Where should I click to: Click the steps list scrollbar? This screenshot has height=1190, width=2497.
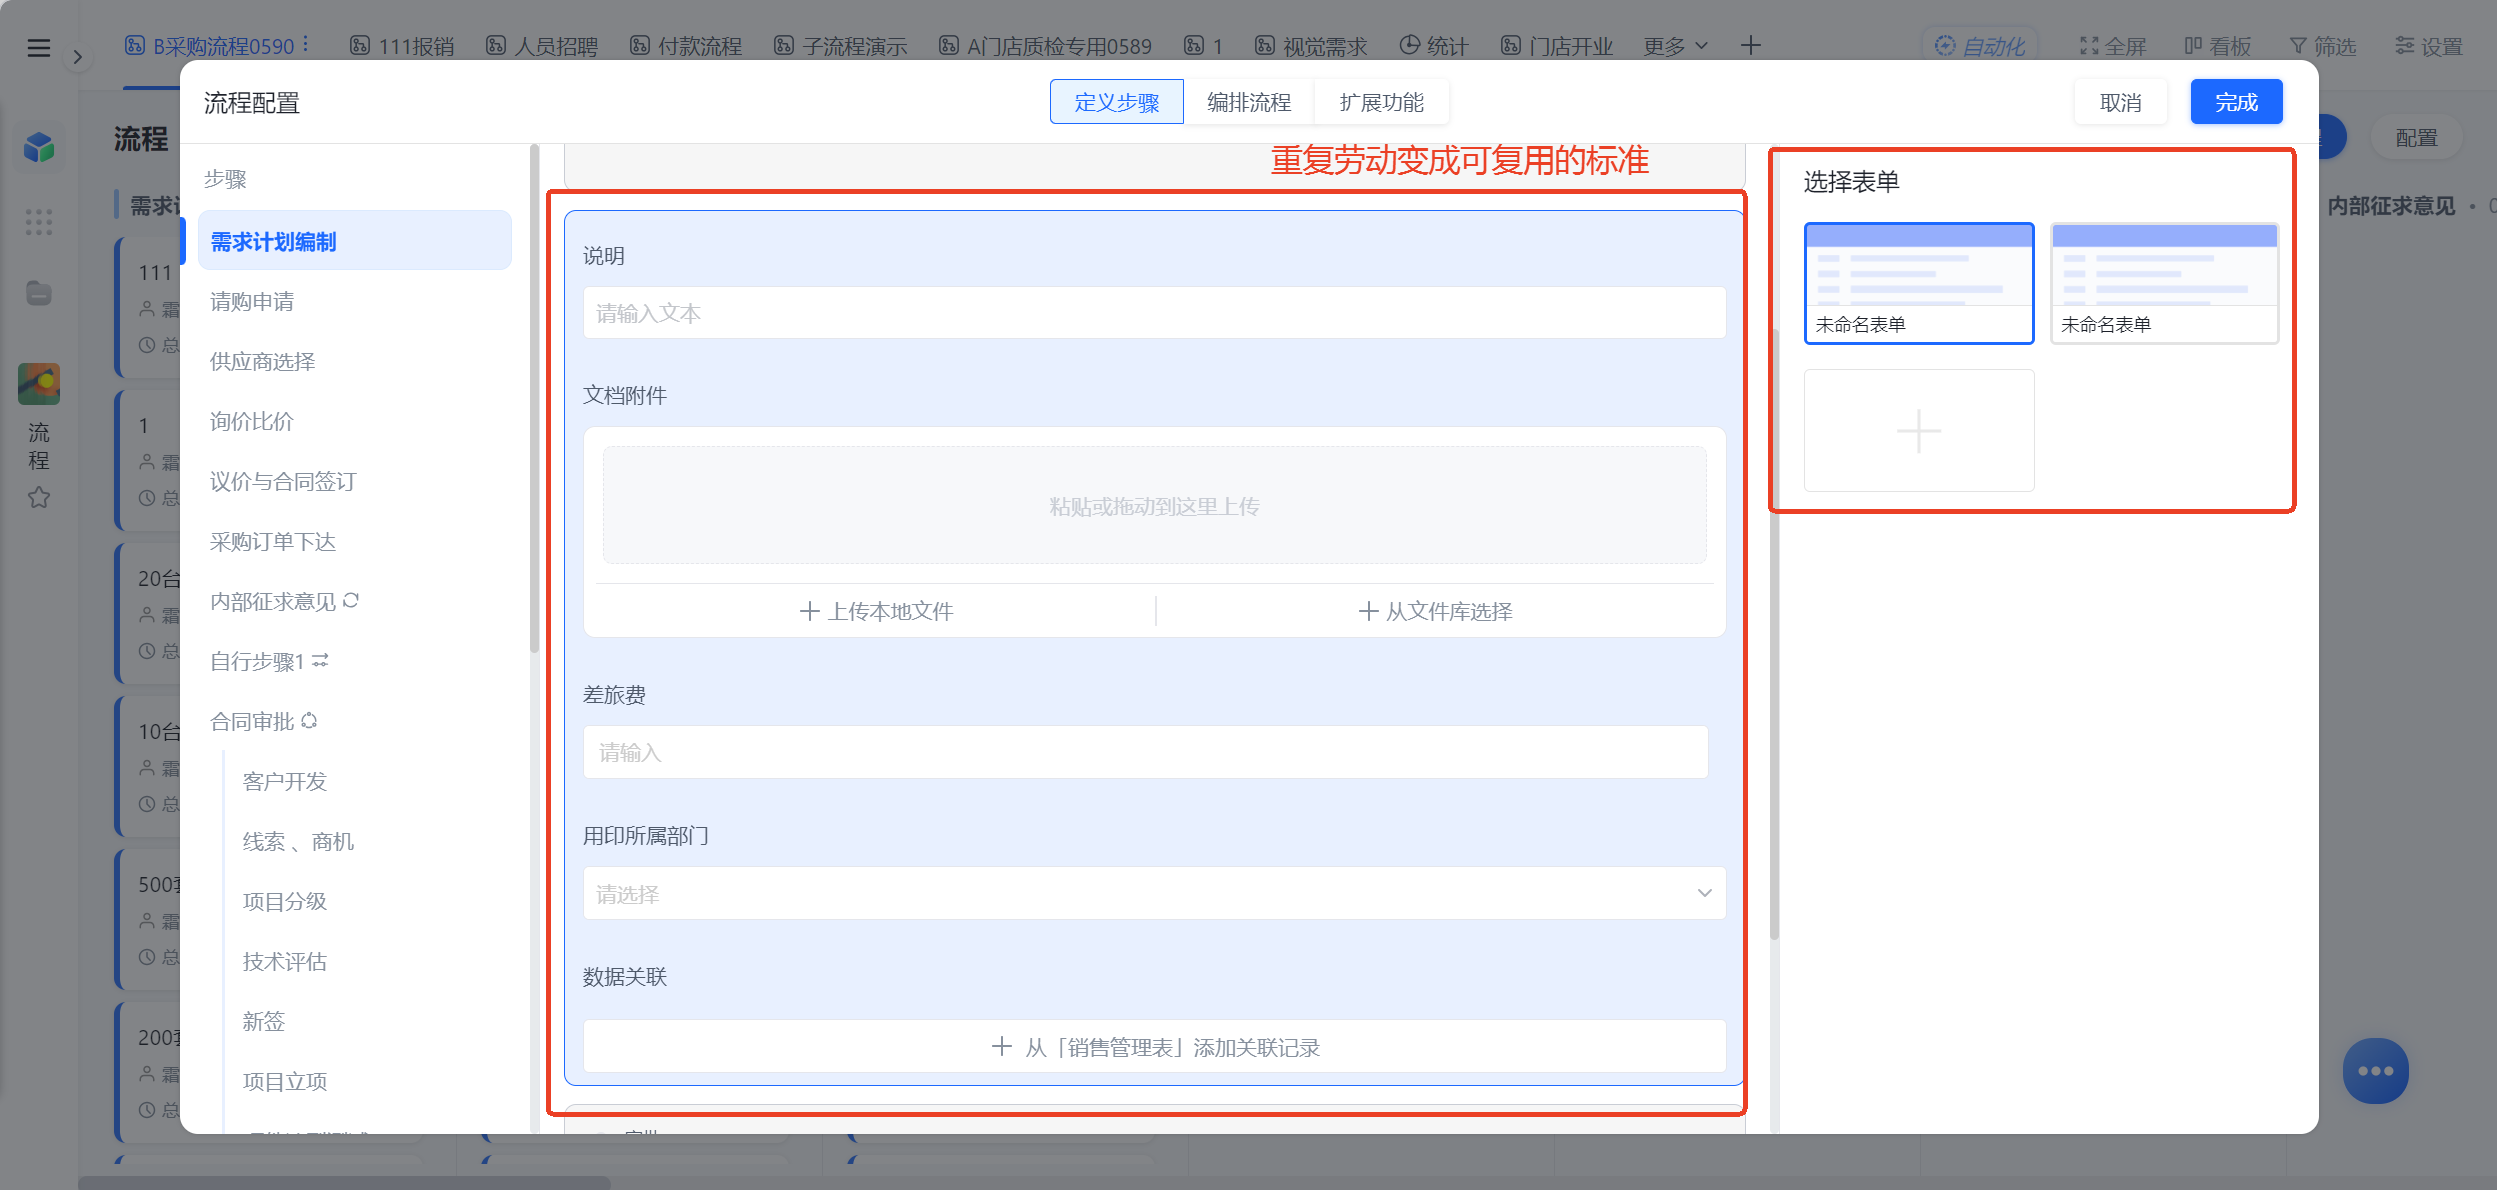tap(534, 400)
